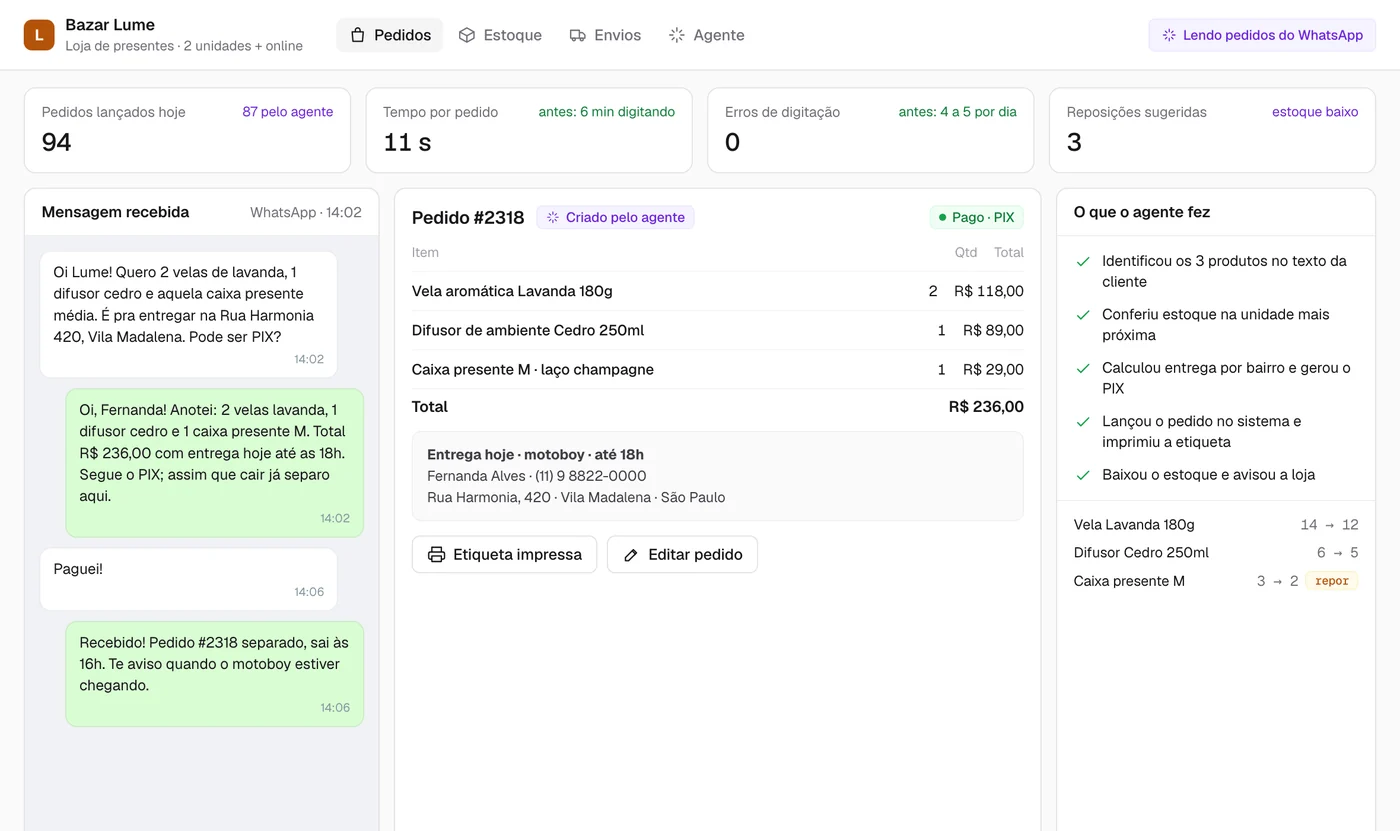Image resolution: width=1400 pixels, height=831 pixels.
Task: Click the repor tag for Caixa presente M
Action: 1332,581
